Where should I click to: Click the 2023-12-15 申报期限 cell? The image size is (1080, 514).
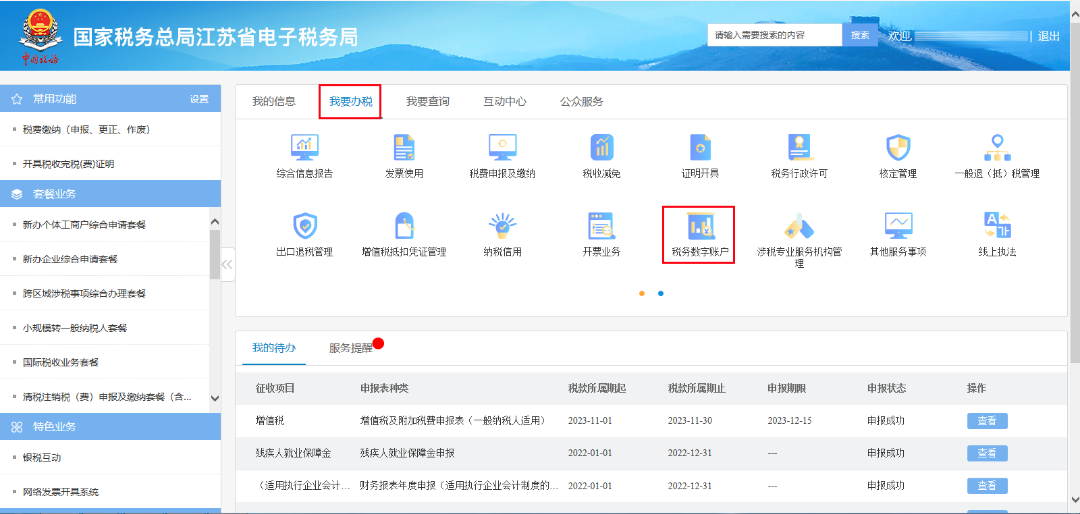[790, 421]
